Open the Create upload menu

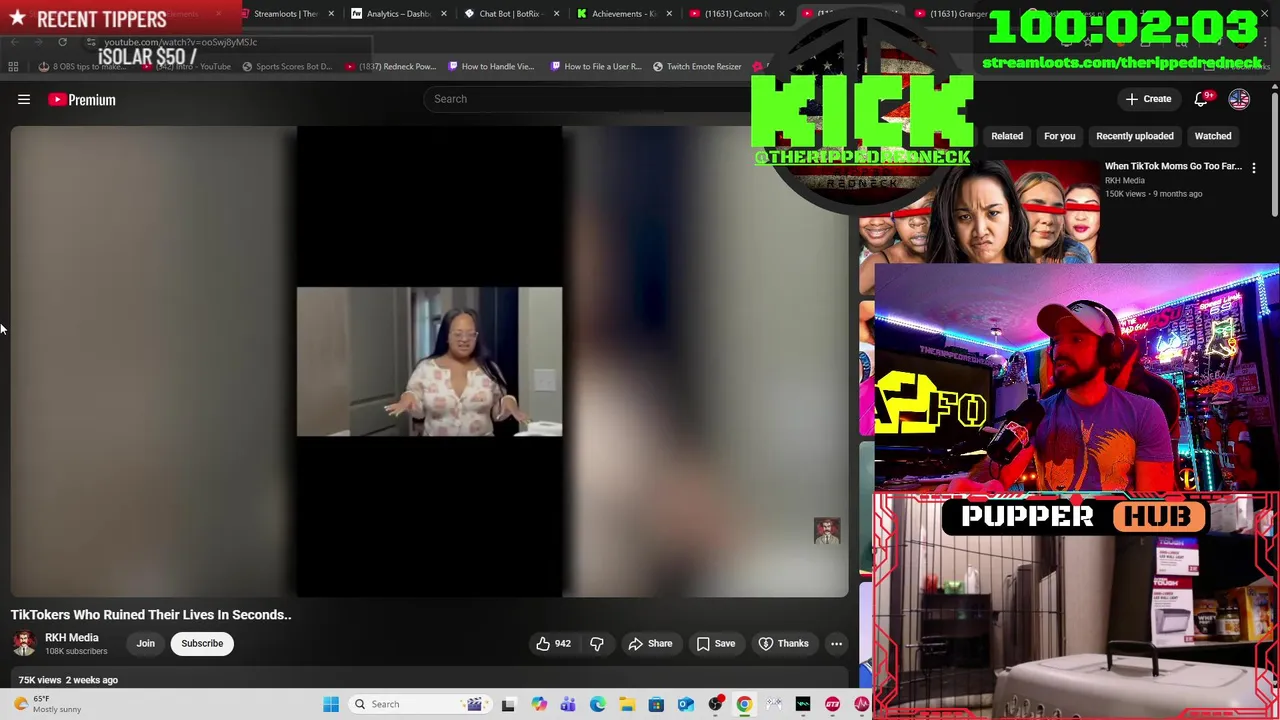1147,99
